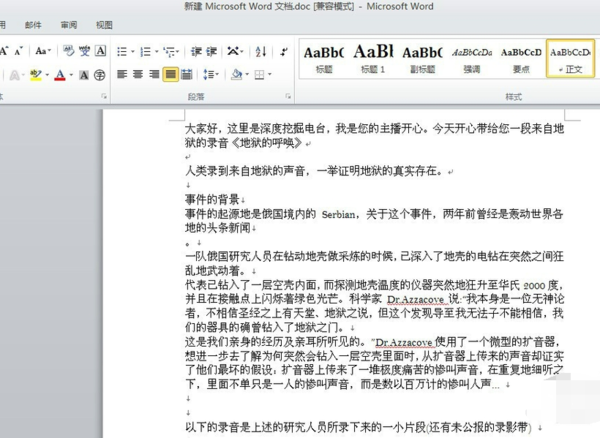
Task: Open the 审阅 (Review) tab
Action: [x=69, y=25]
